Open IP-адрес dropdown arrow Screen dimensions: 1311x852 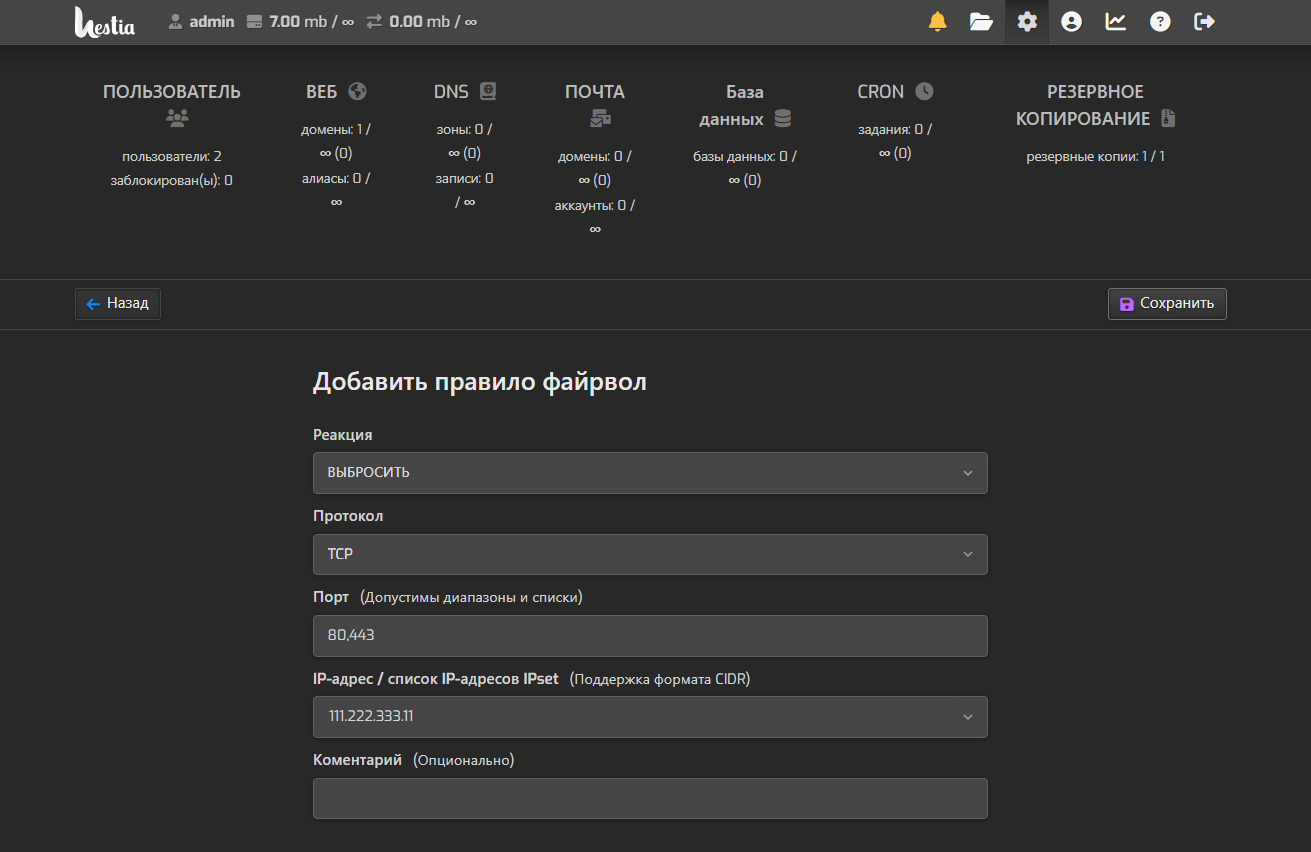pos(967,717)
